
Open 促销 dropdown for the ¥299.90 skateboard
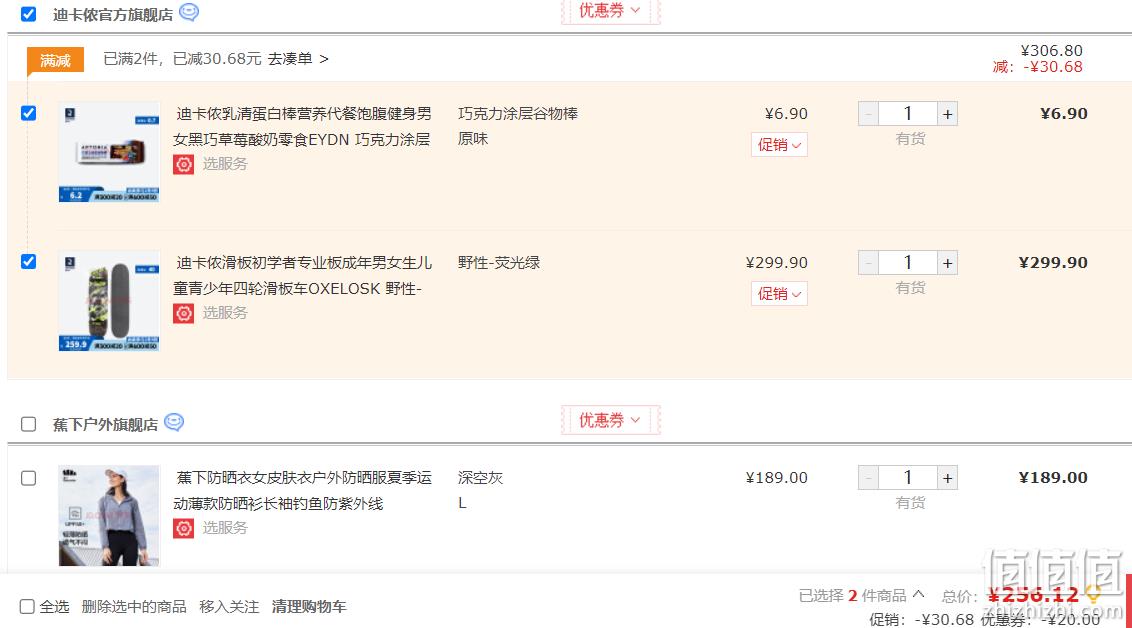tap(779, 294)
